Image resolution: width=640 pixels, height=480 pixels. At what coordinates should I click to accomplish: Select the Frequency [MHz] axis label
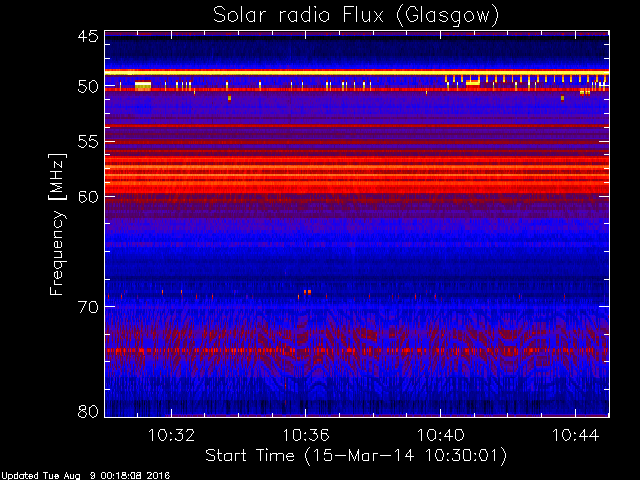[57, 224]
